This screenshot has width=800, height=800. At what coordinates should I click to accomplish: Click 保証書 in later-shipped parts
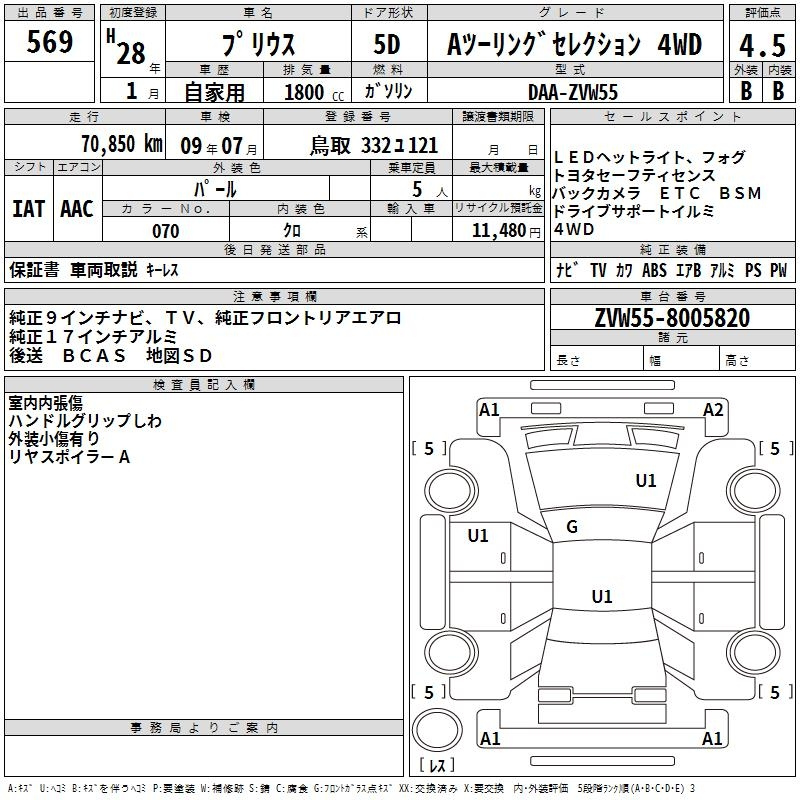tap(34, 269)
